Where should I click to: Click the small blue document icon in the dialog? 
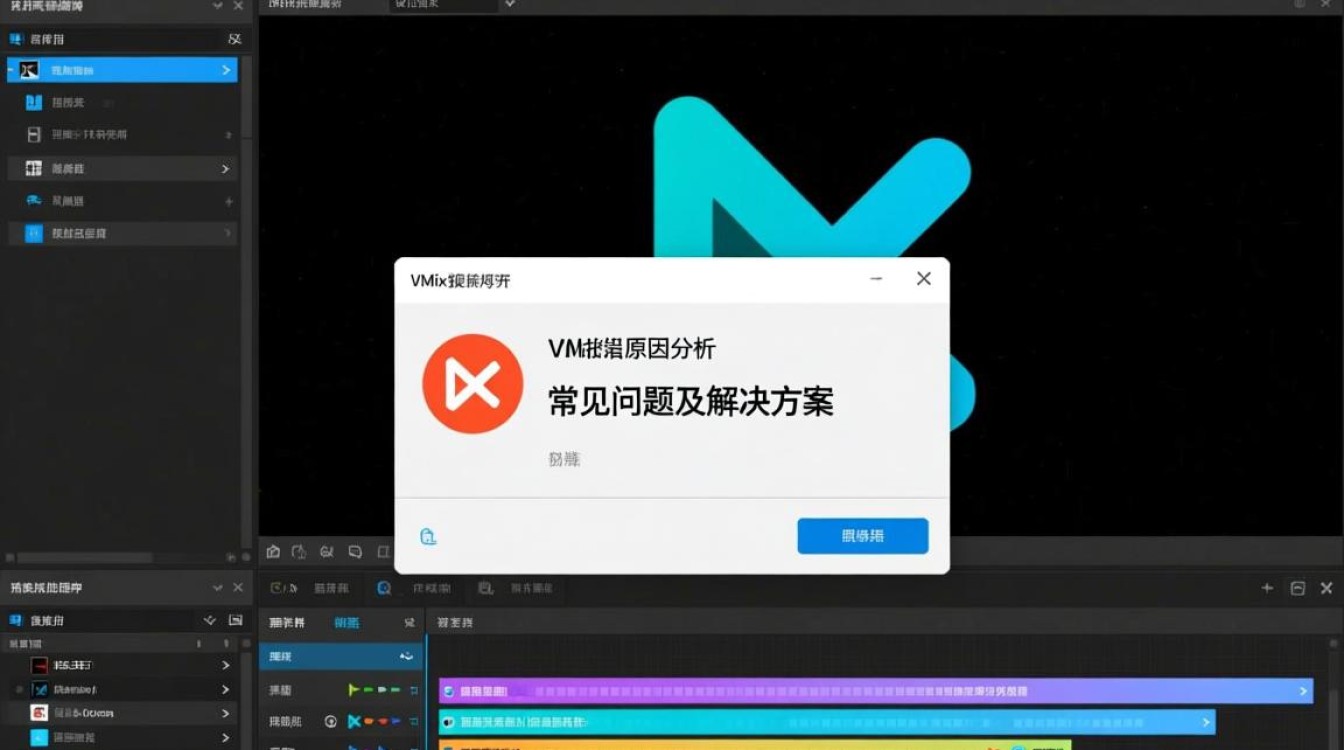[x=428, y=536]
